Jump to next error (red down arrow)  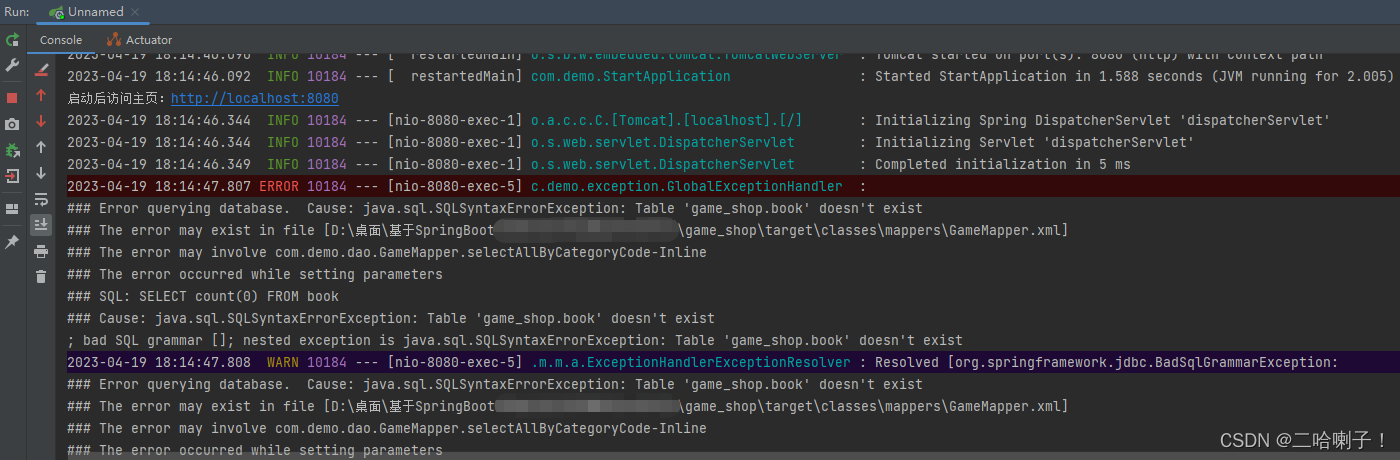41,121
